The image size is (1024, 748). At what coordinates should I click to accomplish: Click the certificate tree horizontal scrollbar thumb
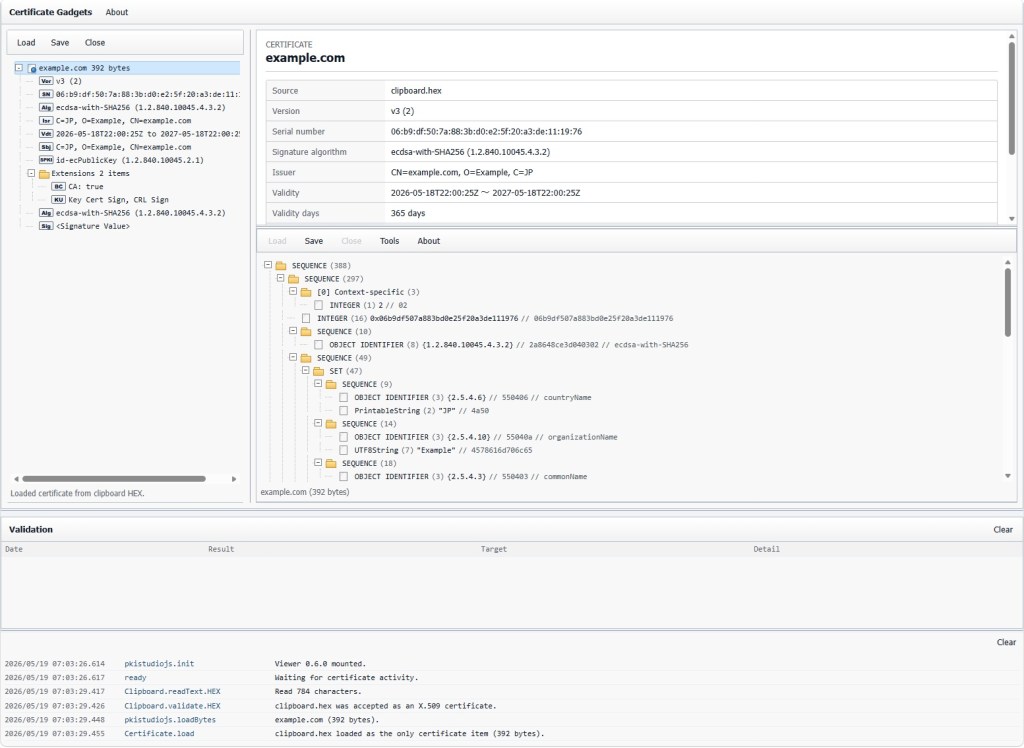(114, 479)
